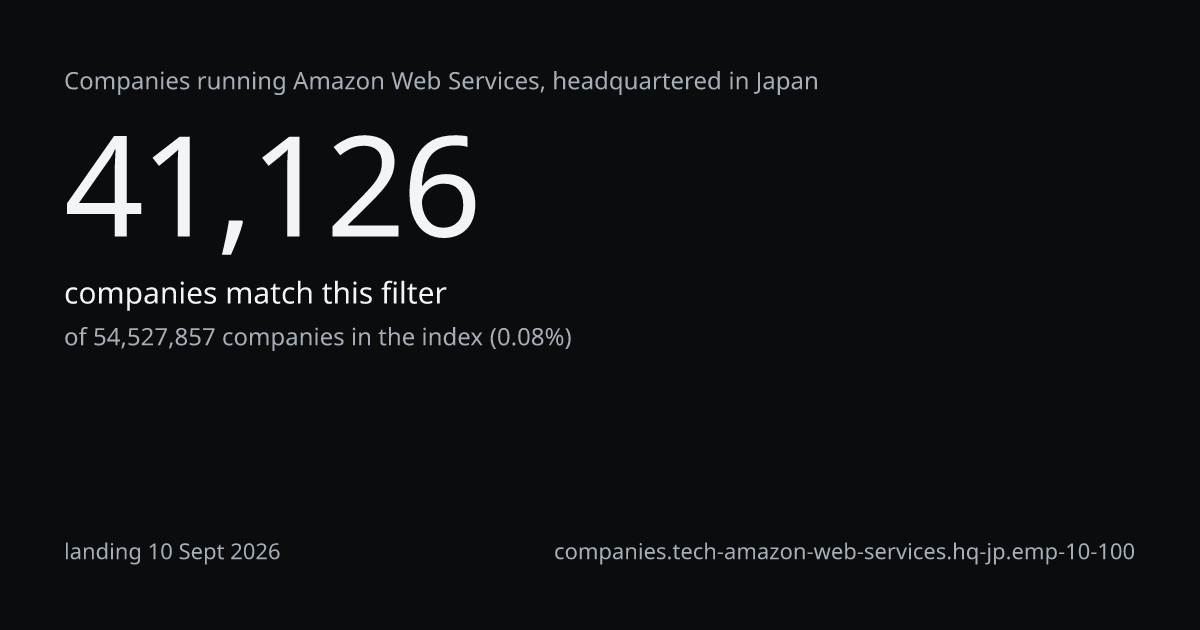Click the large 41,126 company count
1200x630 pixels.
271,190
